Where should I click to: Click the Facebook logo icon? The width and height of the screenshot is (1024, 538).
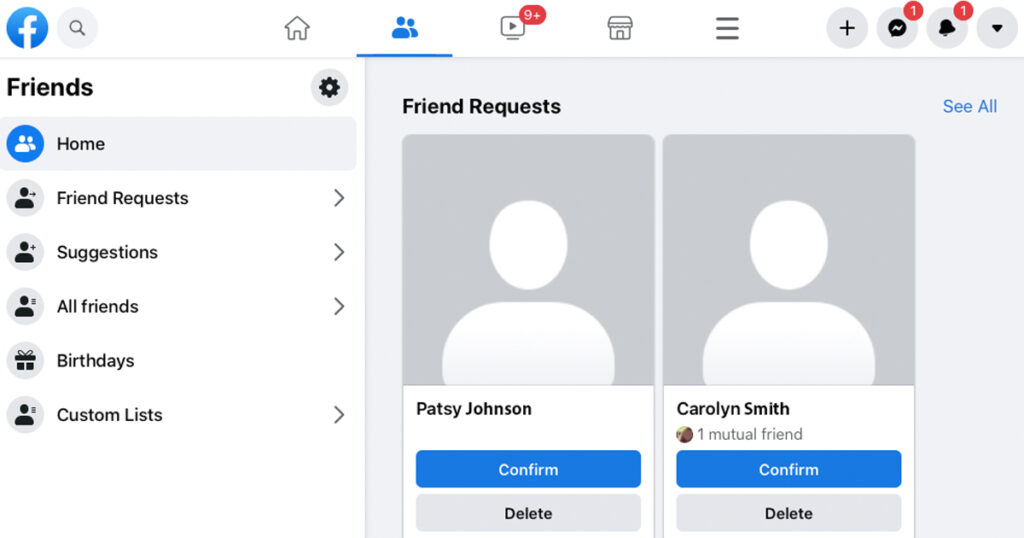[x=27, y=28]
